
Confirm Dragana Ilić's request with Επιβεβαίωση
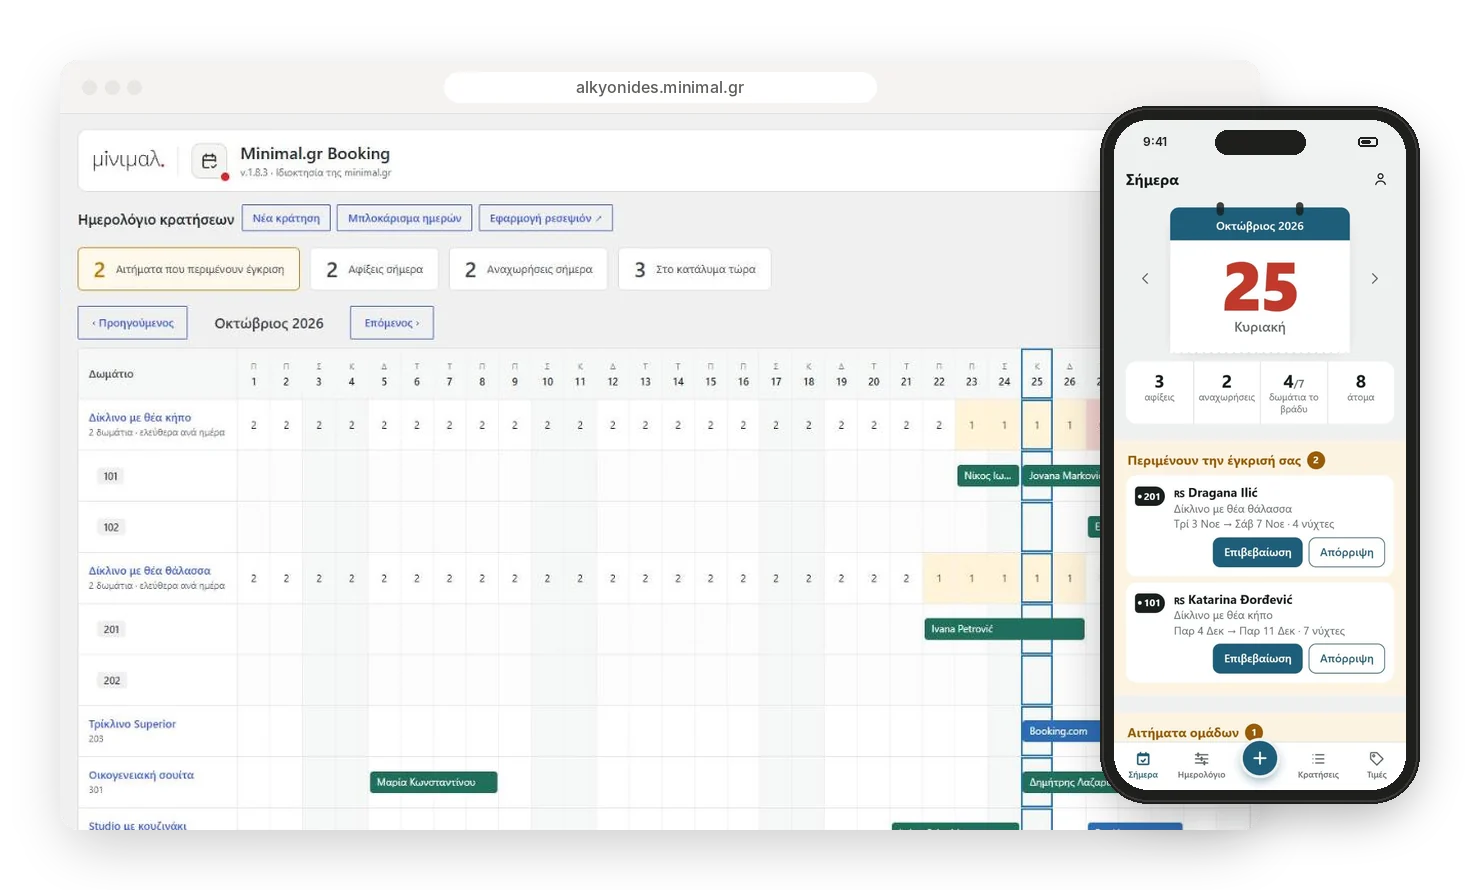coord(1257,552)
